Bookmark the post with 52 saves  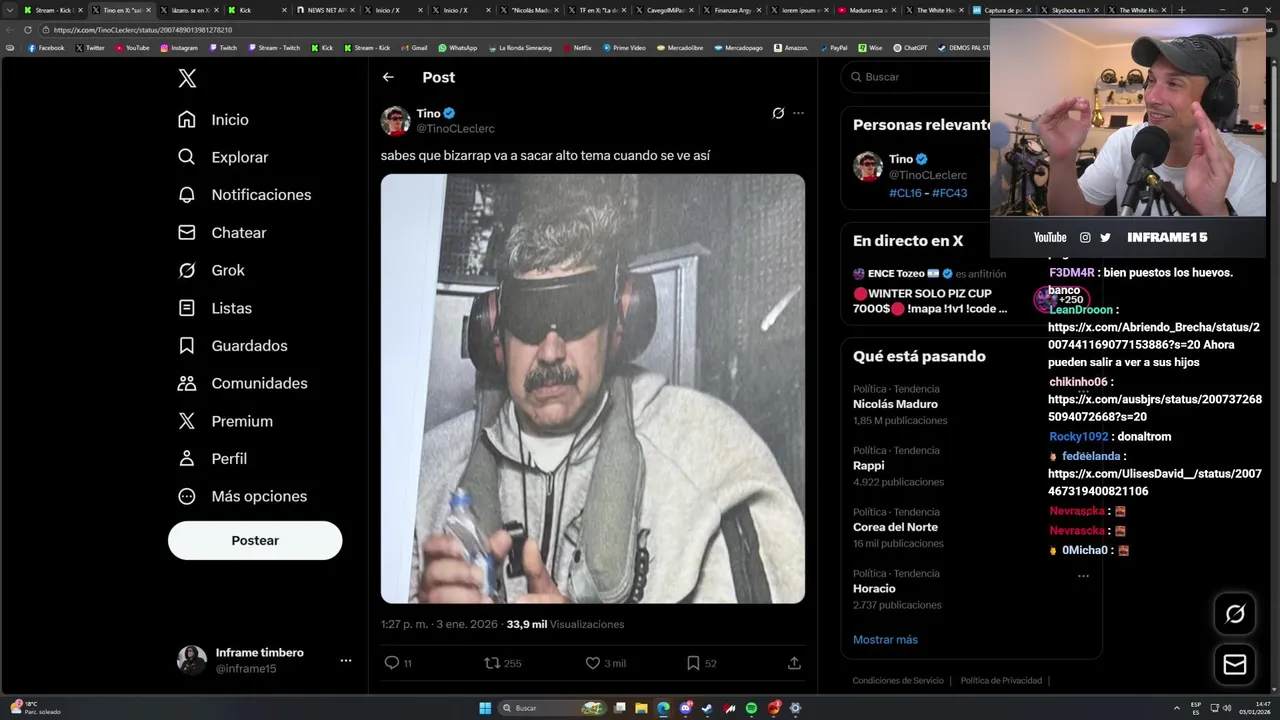[x=702, y=663]
